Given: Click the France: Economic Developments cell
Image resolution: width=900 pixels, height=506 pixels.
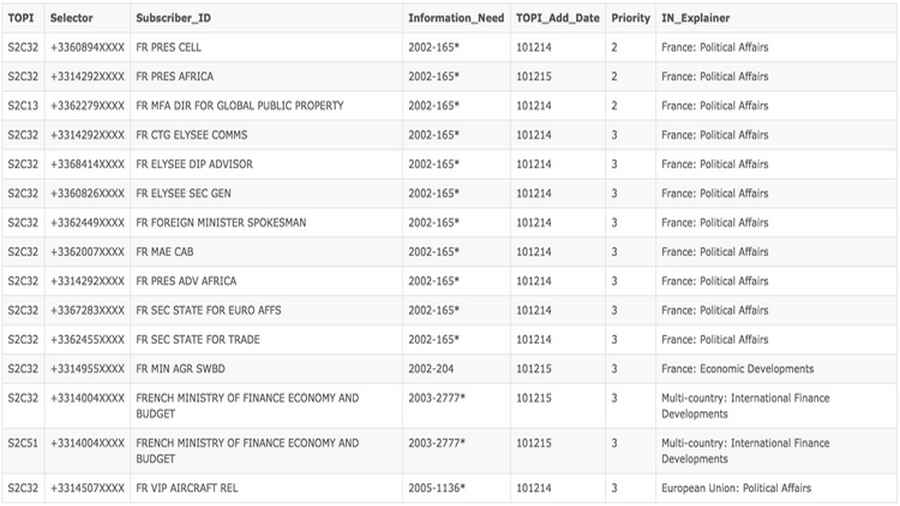Looking at the screenshot, I should pyautogui.click(x=737, y=368).
